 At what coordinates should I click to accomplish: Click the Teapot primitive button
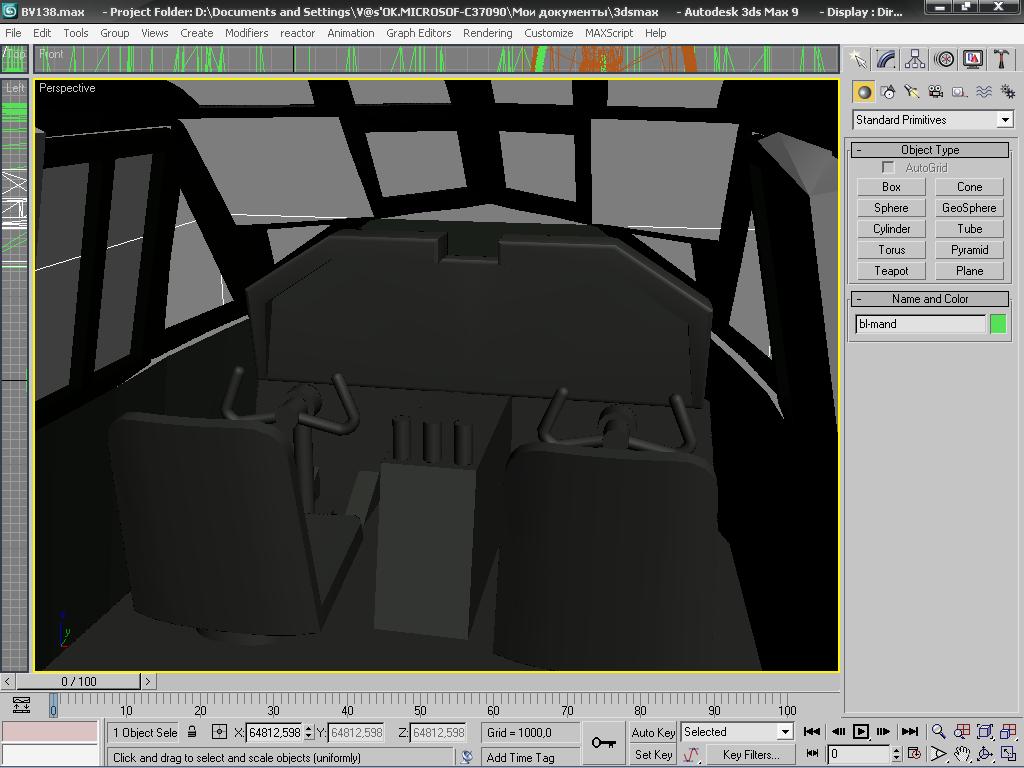coord(891,271)
